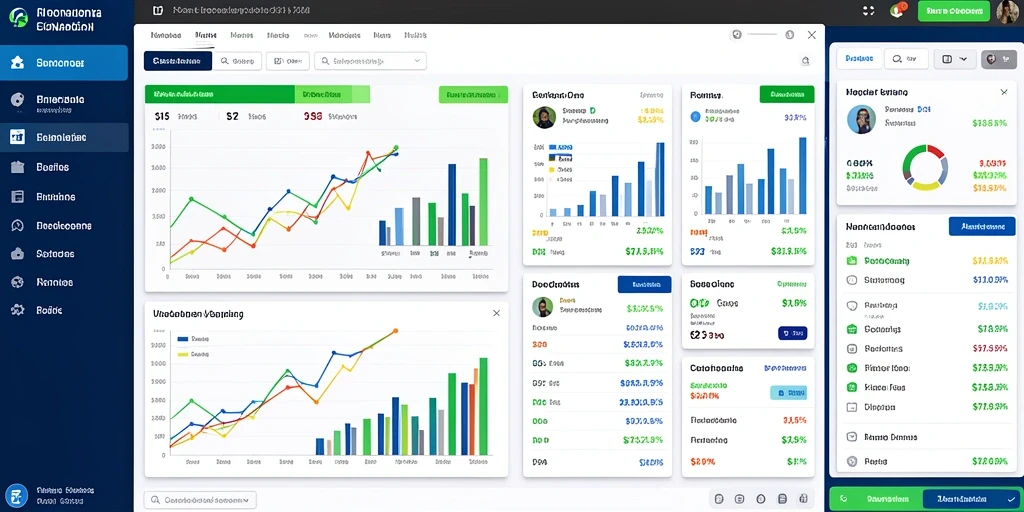The width and height of the screenshot is (1024, 512).
Task: Click the dark navy button below the tabs
Action: tap(178, 61)
